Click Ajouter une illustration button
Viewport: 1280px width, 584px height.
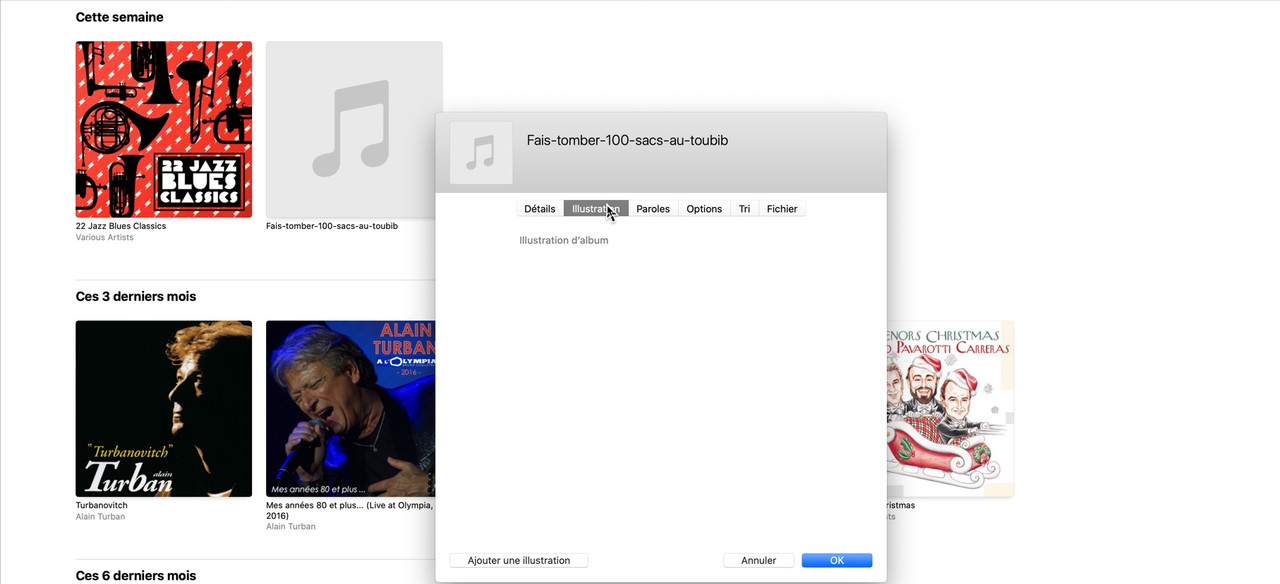pyautogui.click(x=519, y=561)
